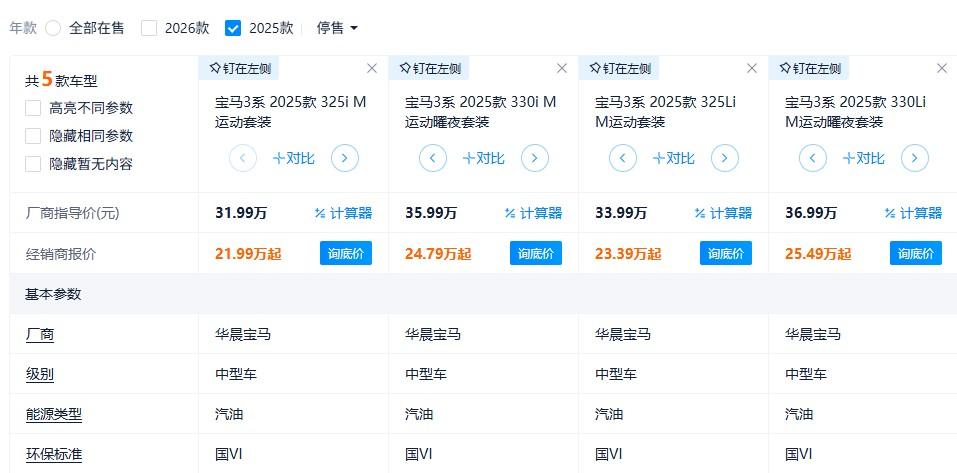Viewport: 957px width, 473px height.
Task: Open 计算器 for the 33.99万 model
Action: (x=723, y=213)
